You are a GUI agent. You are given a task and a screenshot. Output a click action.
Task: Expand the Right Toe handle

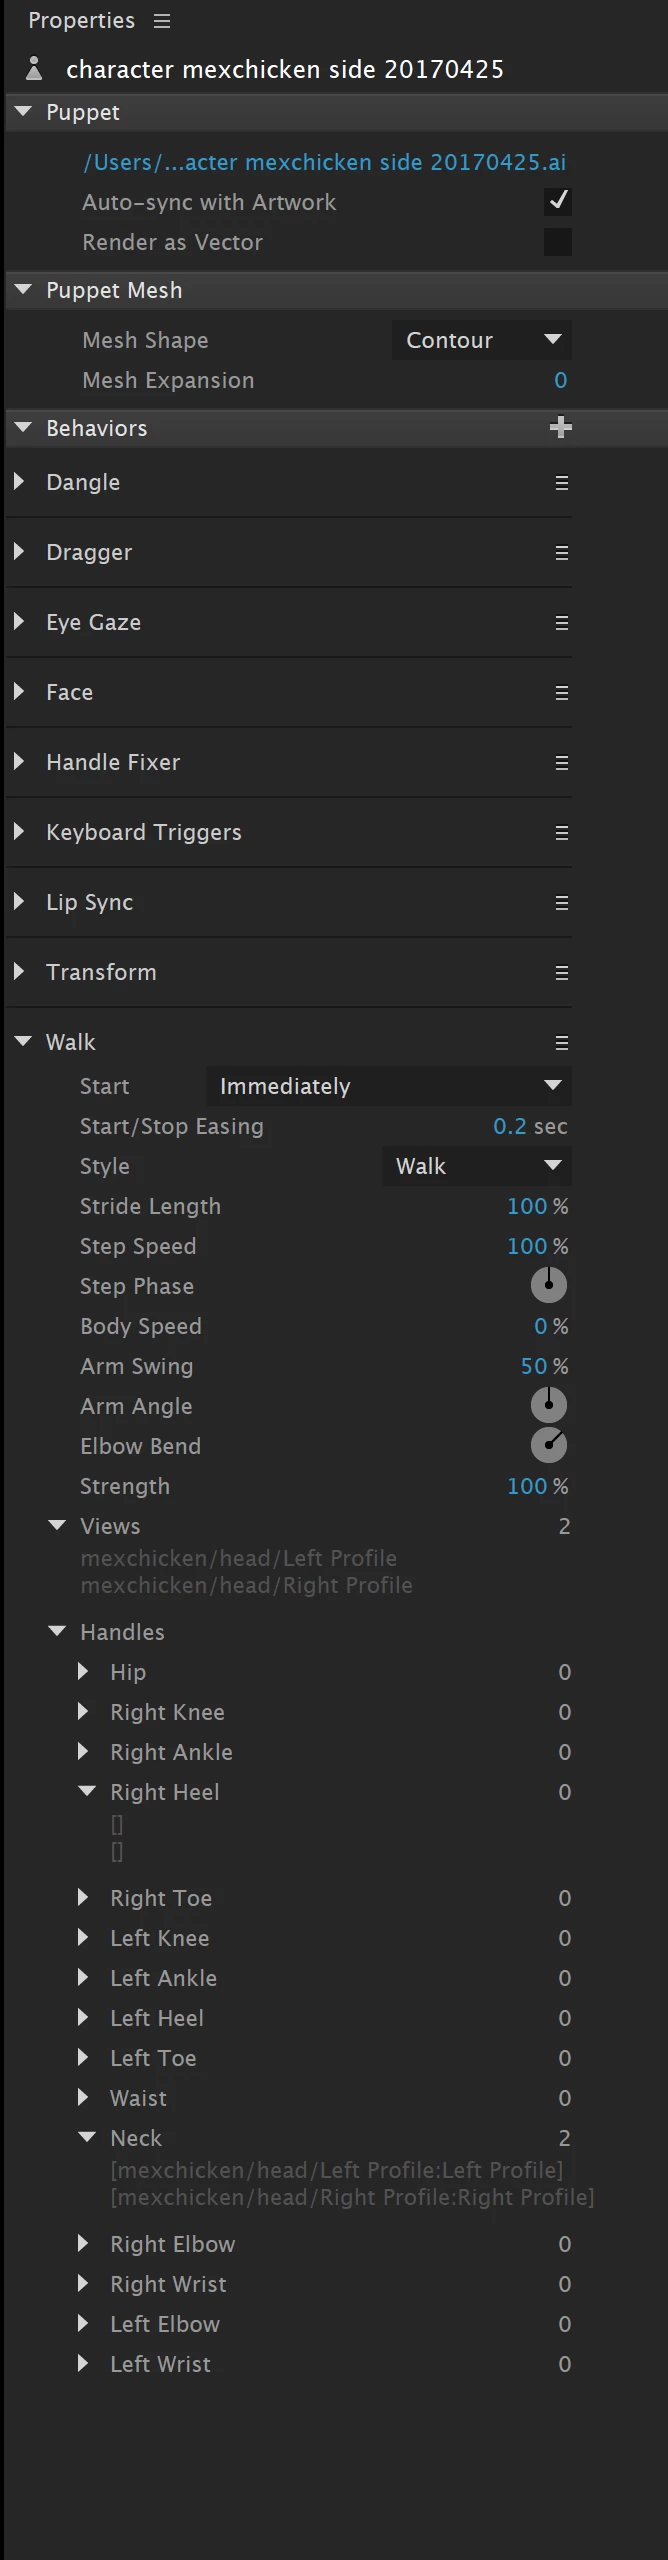pyautogui.click(x=84, y=1898)
